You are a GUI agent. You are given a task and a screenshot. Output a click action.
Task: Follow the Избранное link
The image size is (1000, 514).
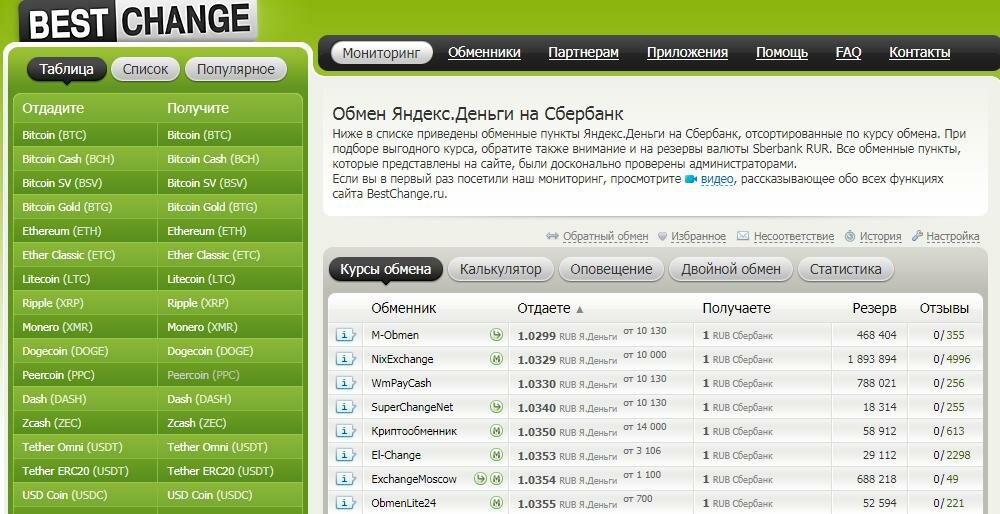pyautogui.click(x=698, y=237)
